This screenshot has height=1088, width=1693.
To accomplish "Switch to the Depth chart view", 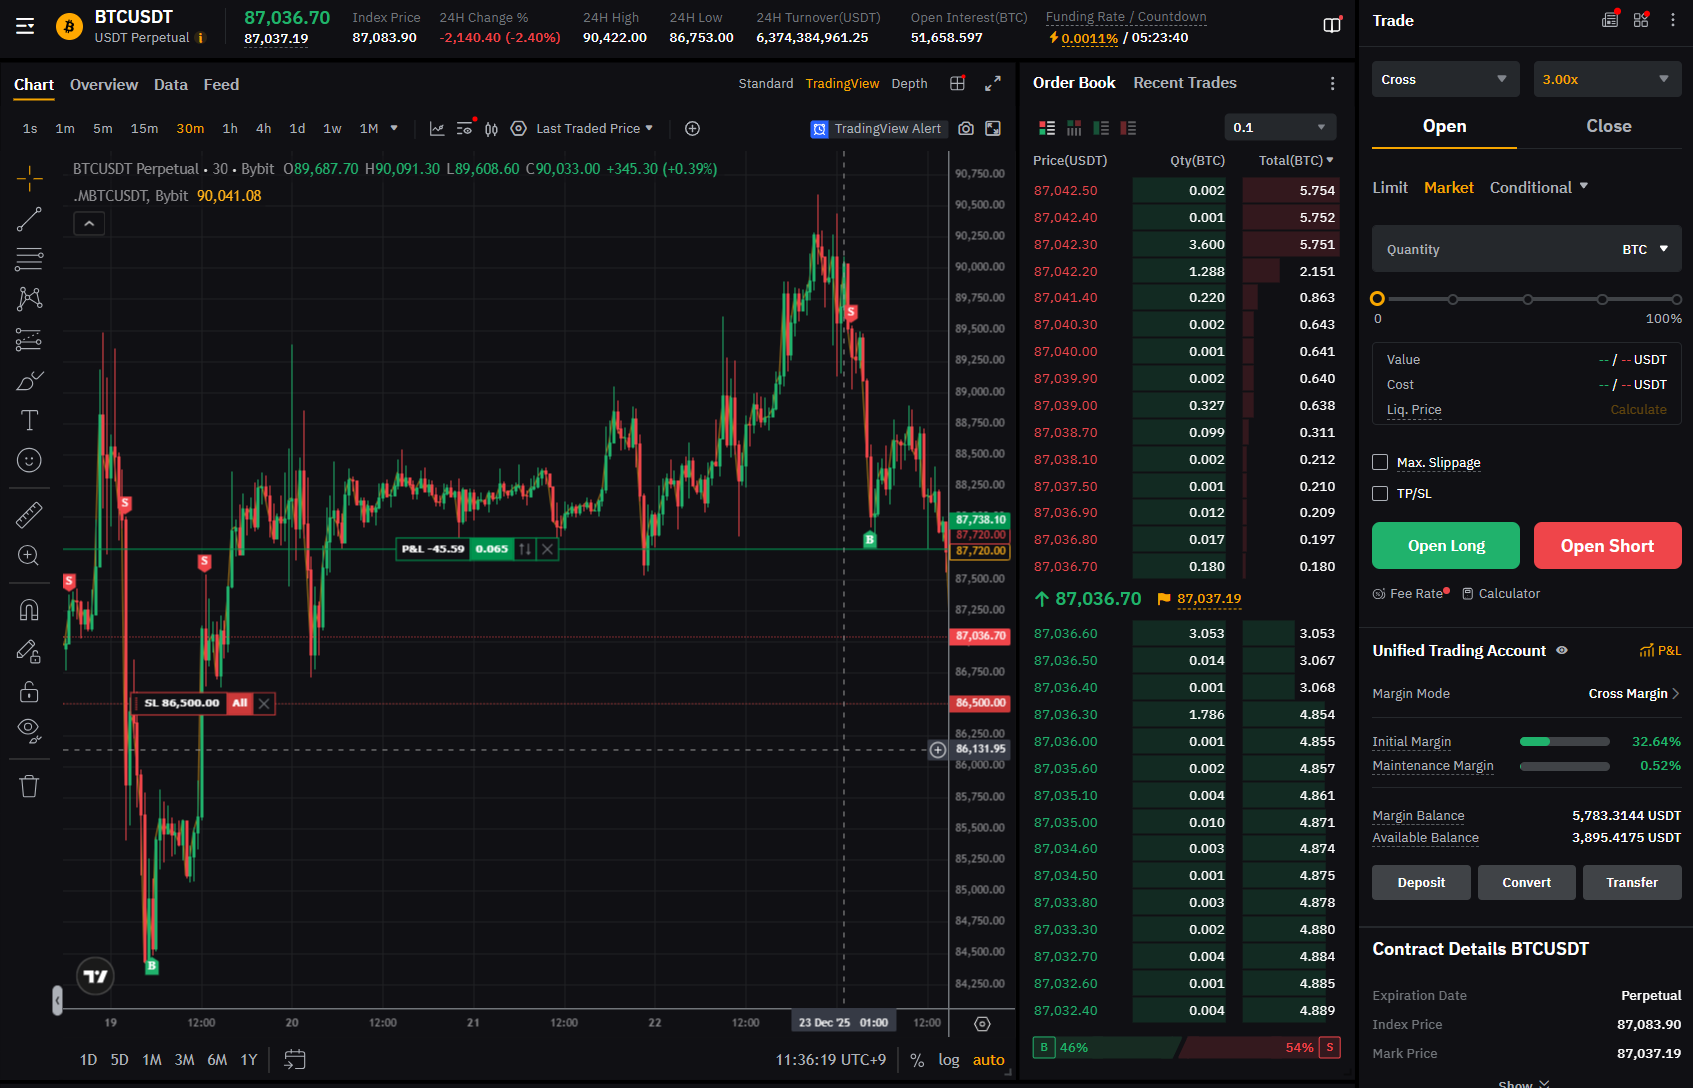I will pos(909,83).
